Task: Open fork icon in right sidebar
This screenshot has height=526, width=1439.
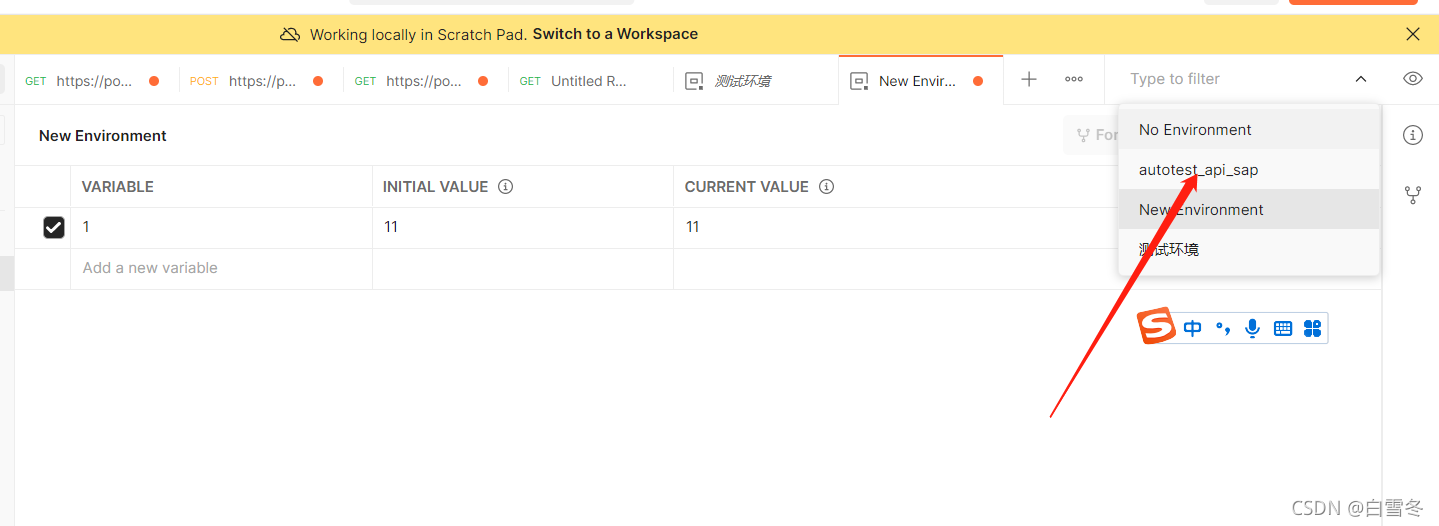Action: (1412, 195)
